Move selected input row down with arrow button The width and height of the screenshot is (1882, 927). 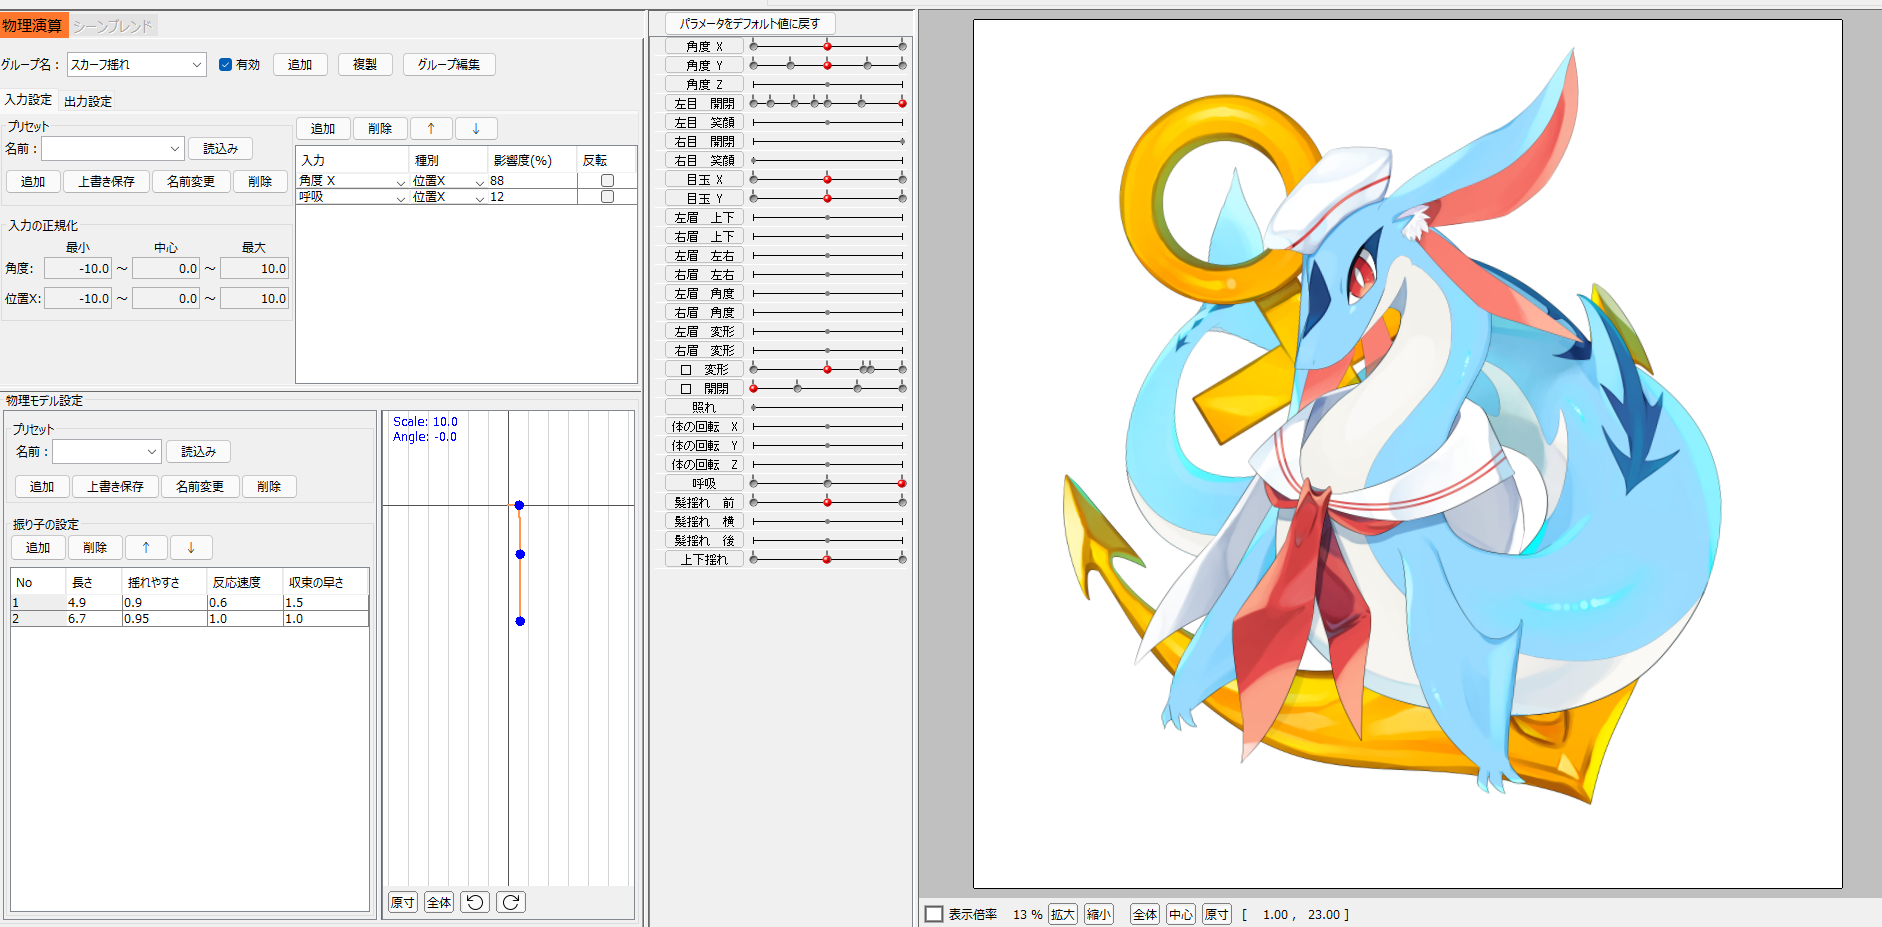tap(476, 129)
